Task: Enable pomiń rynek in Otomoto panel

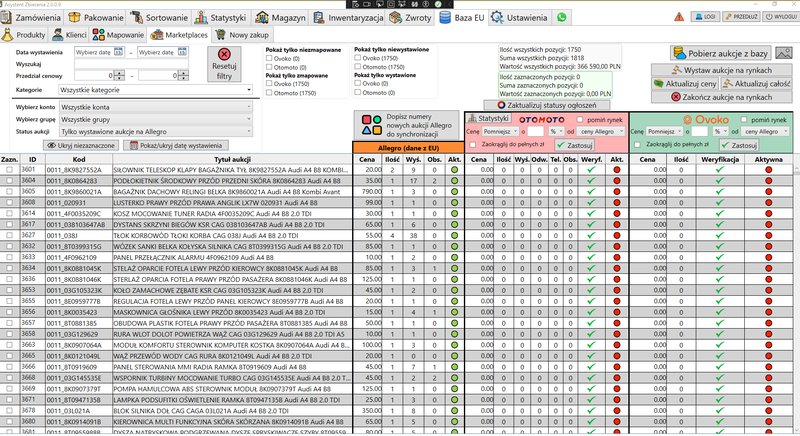Action: click(x=580, y=119)
